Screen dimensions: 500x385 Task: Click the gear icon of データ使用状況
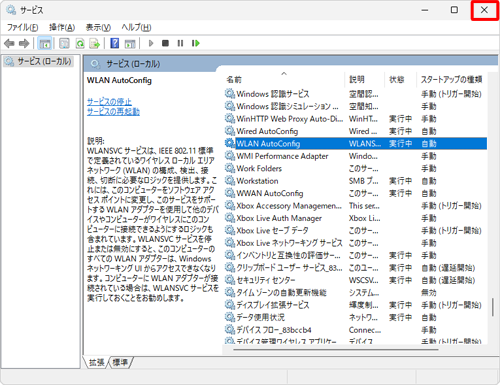pos(229,317)
